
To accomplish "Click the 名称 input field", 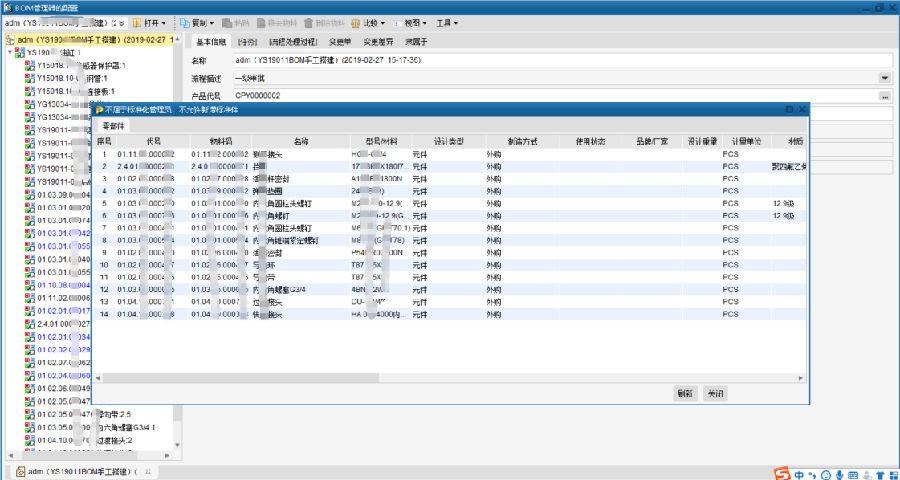I will pyautogui.click(x=550, y=61).
